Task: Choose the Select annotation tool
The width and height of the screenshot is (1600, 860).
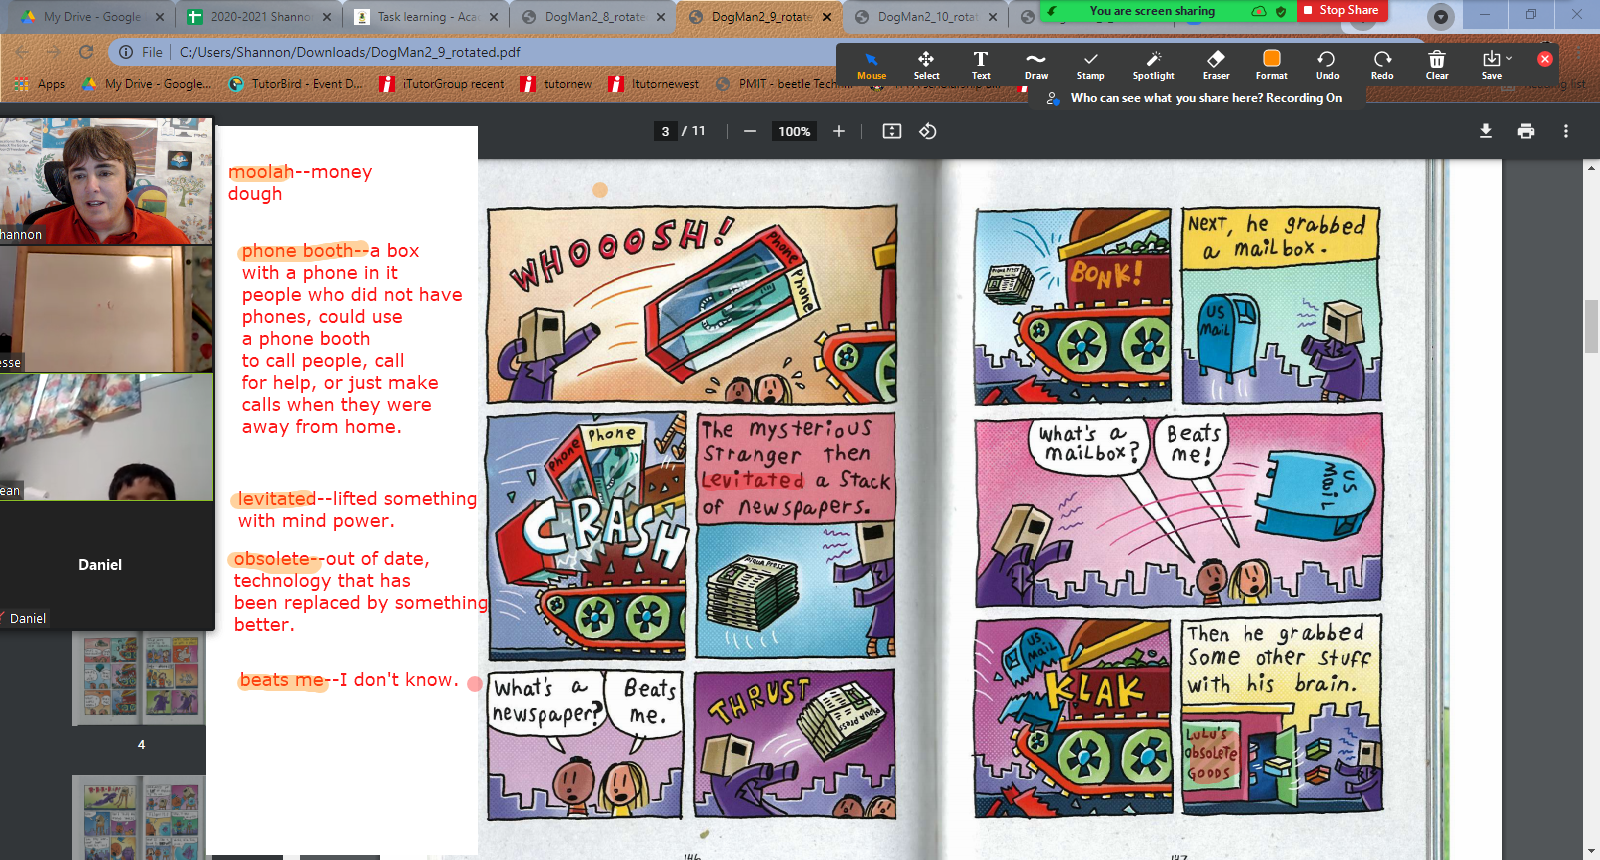Action: pyautogui.click(x=926, y=66)
